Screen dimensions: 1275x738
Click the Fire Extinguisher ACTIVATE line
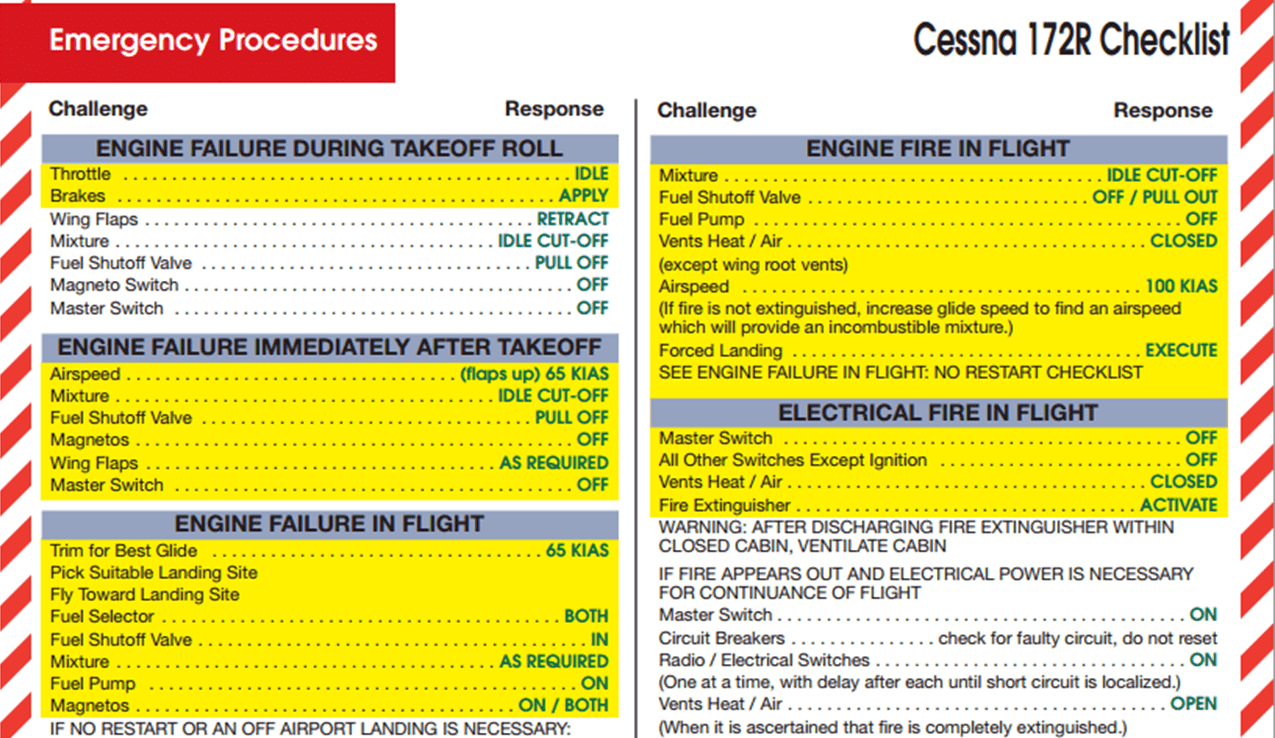(x=937, y=506)
